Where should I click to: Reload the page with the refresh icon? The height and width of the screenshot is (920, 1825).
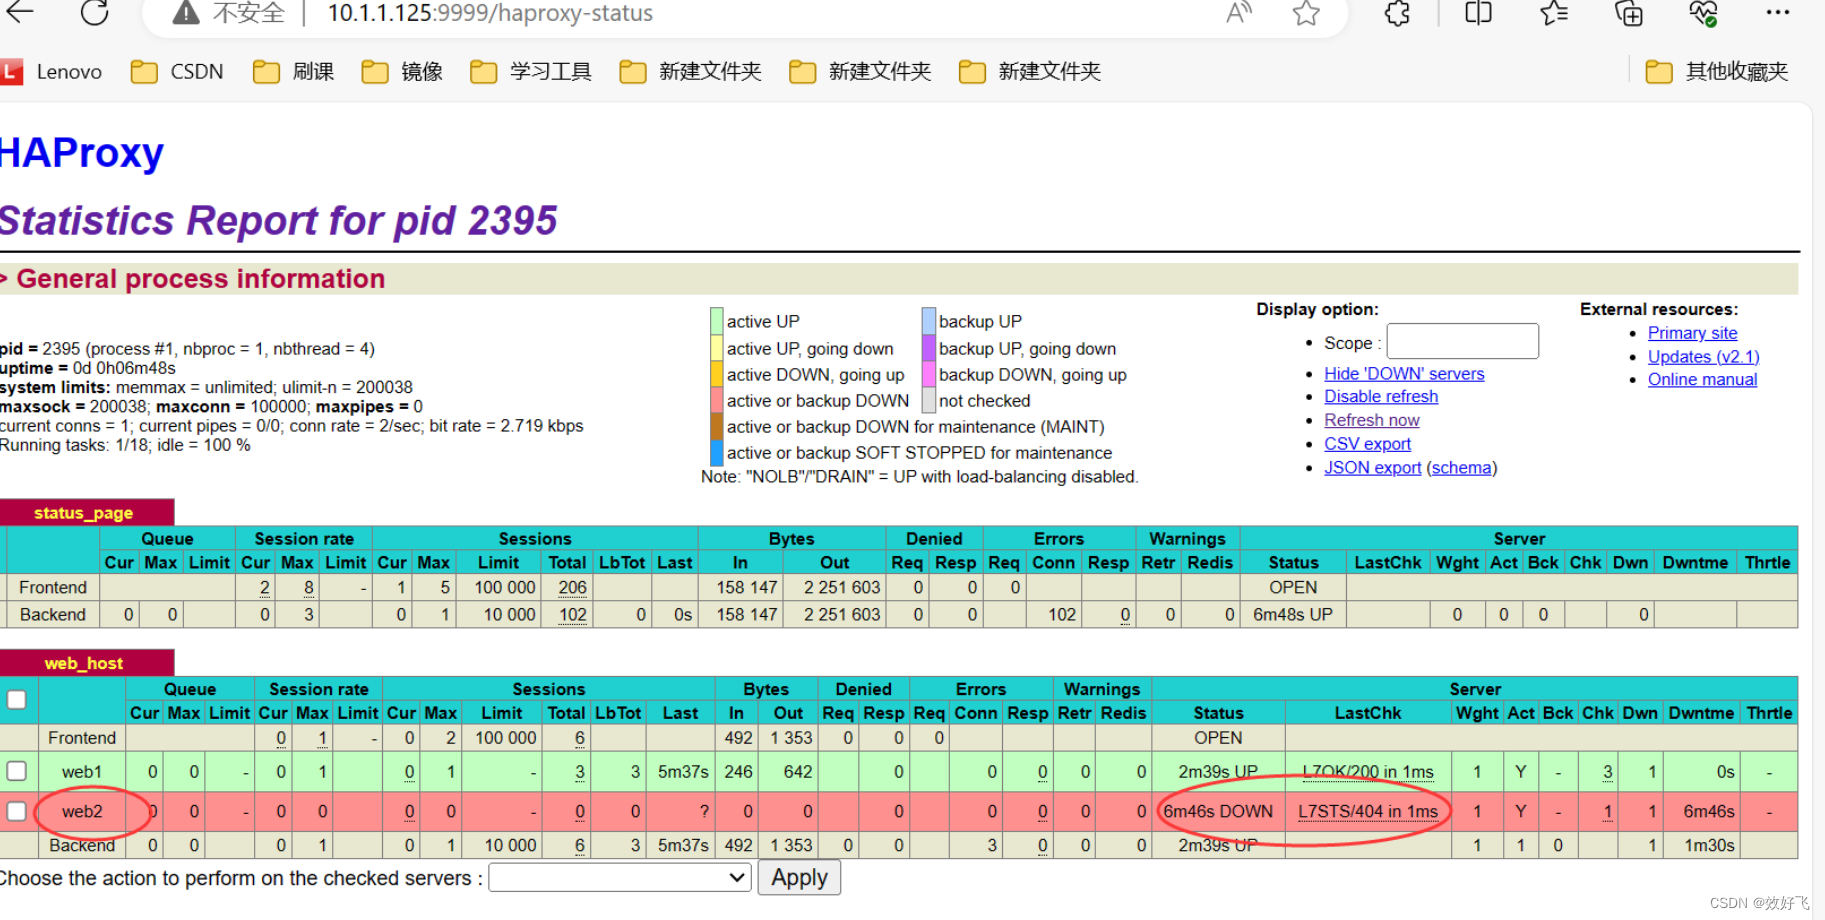pos(94,12)
